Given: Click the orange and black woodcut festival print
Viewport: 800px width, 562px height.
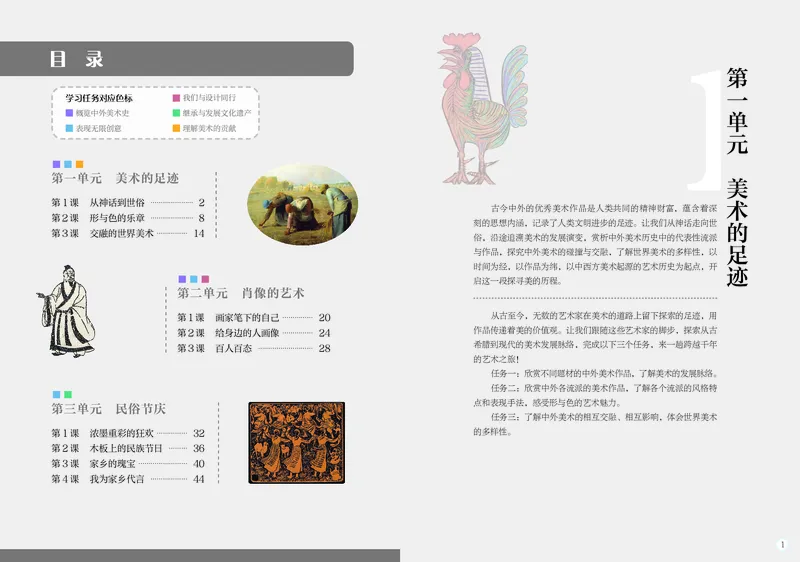Looking at the screenshot, I should pos(296,443).
